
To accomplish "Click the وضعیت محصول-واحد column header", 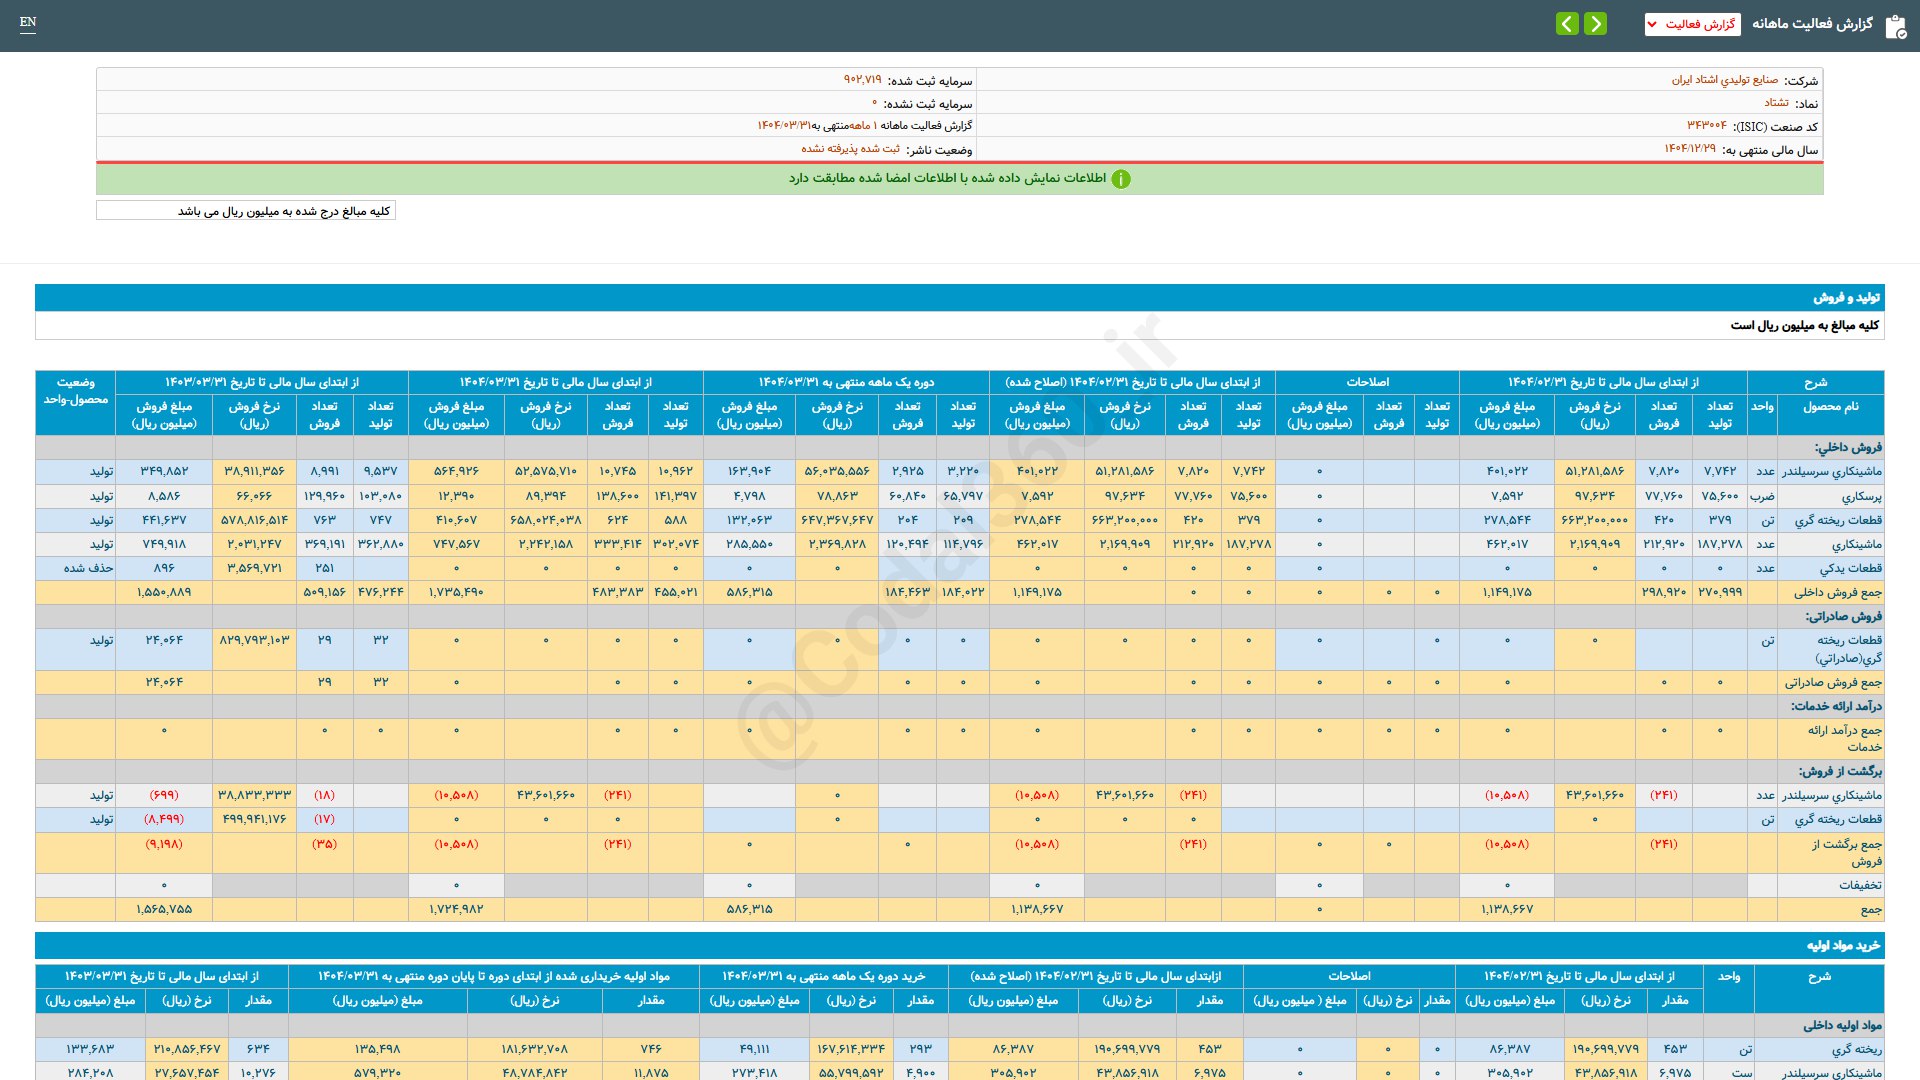I will [x=76, y=391].
